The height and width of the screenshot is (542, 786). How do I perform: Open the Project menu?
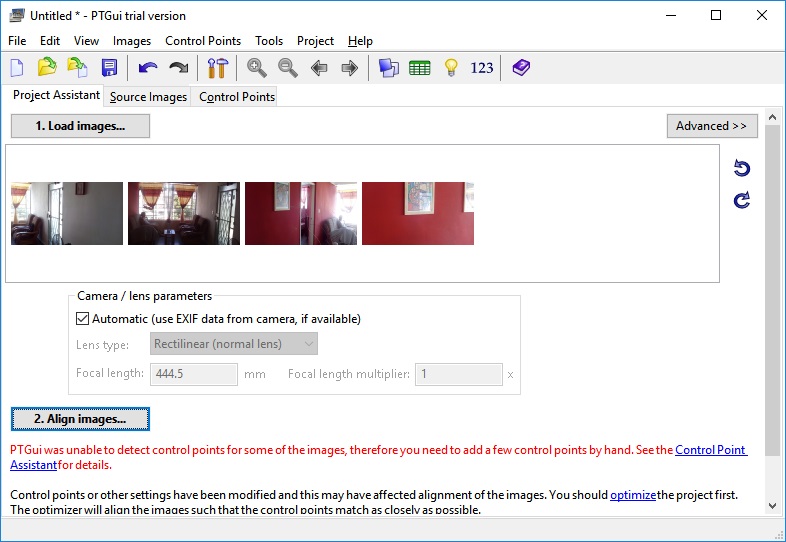[315, 41]
